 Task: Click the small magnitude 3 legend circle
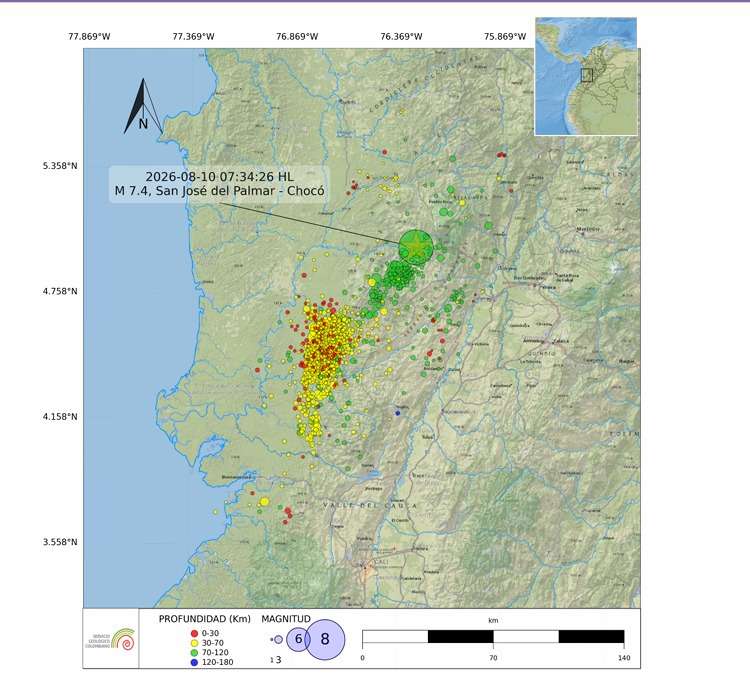point(278,639)
